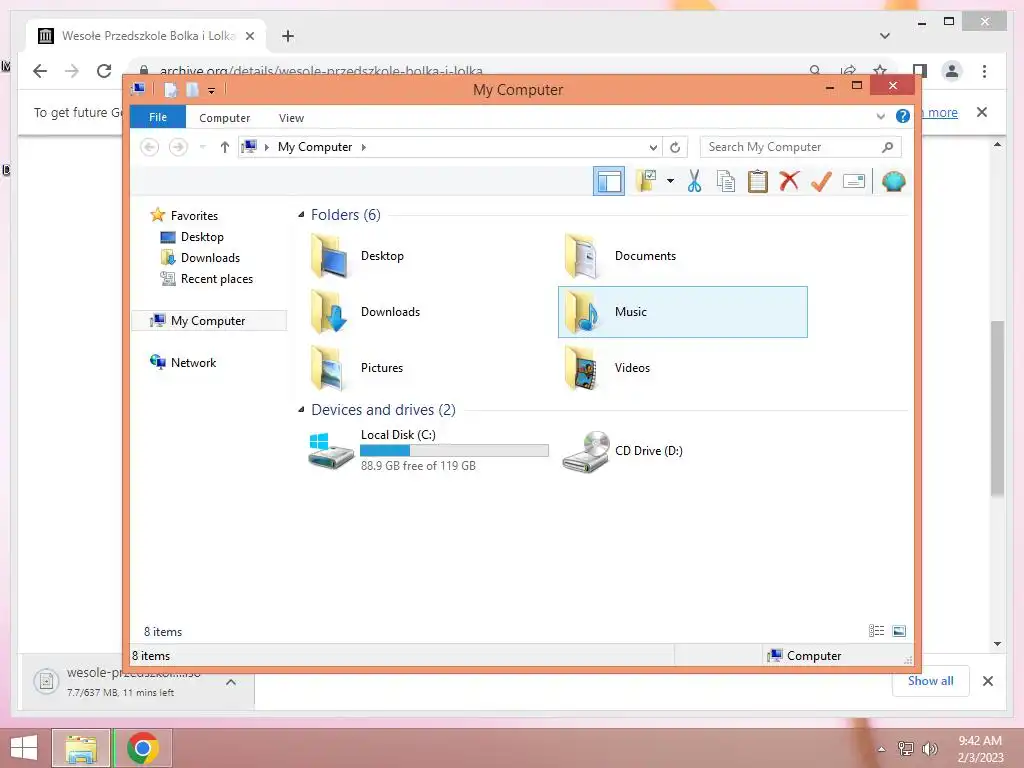Click the Search My Computer field
Viewport: 1024px width, 768px height.
(800, 147)
